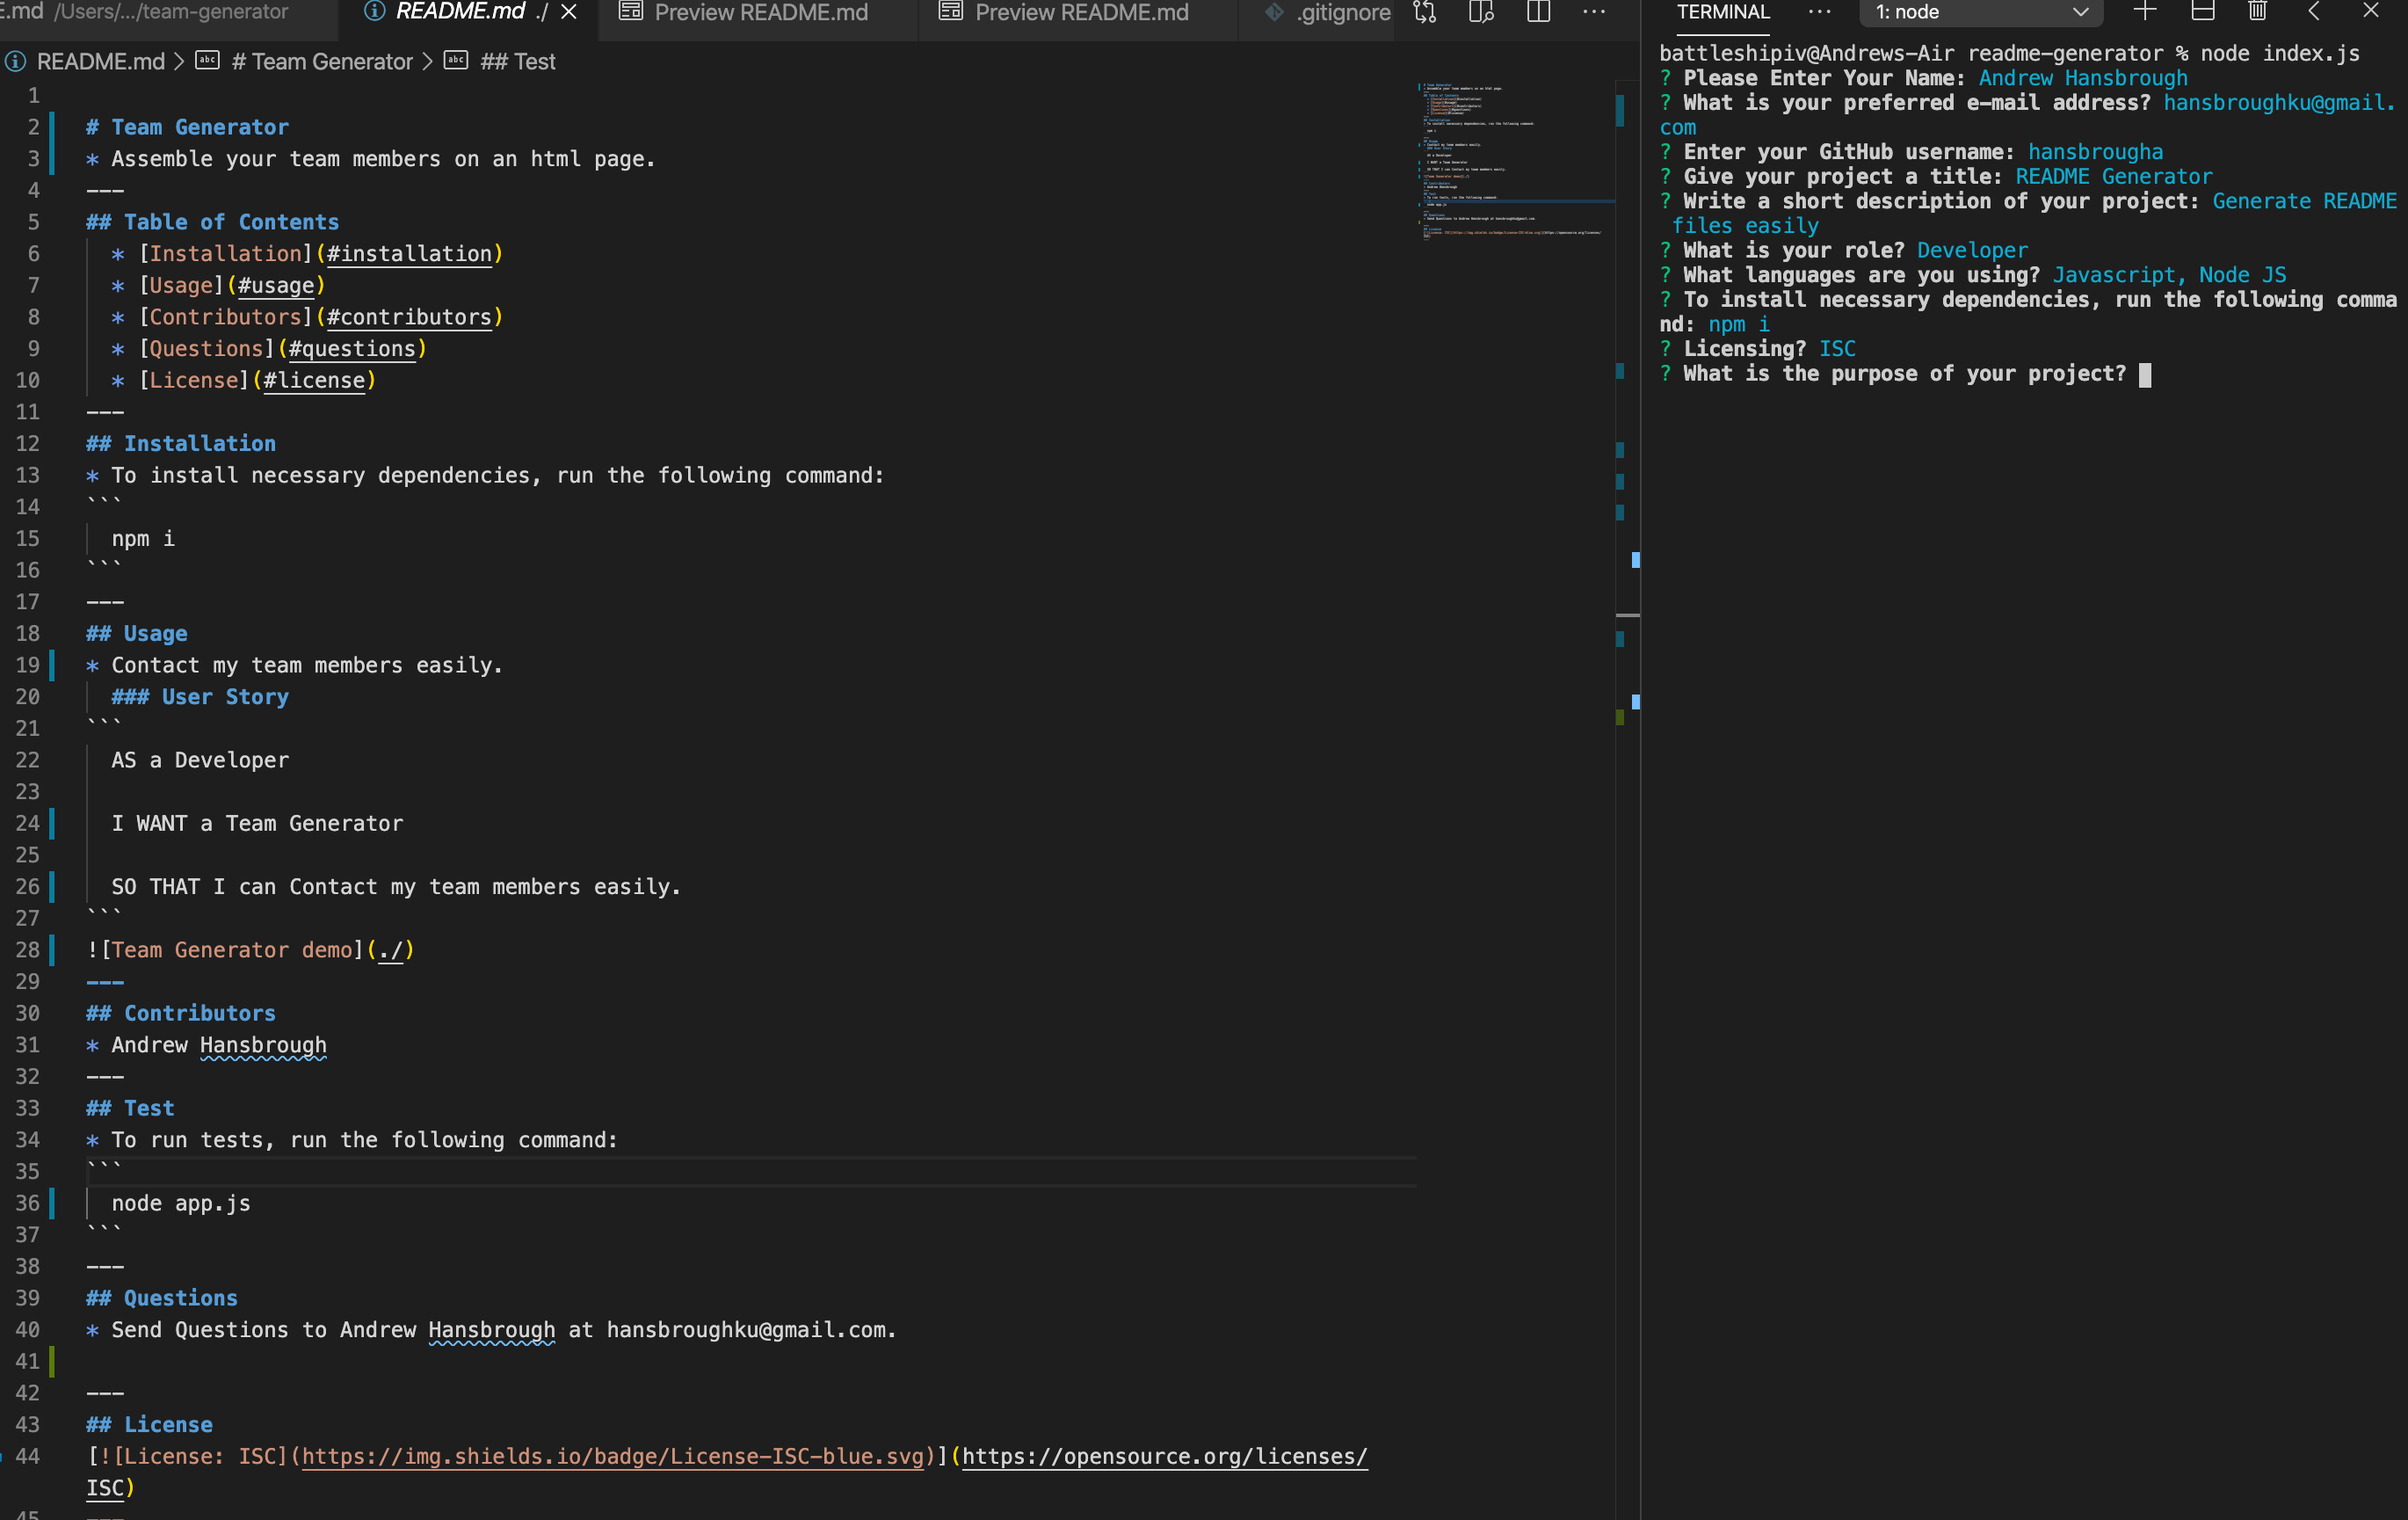Click '## License' heading text
2408x1520 pixels.
(x=149, y=1425)
